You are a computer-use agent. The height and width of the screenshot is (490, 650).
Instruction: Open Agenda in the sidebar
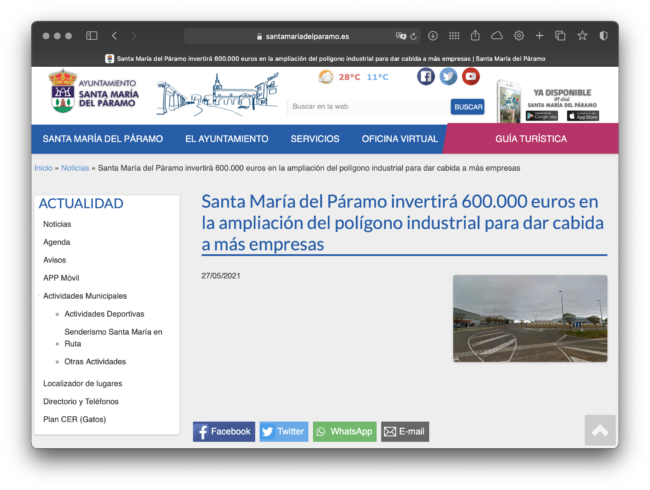point(57,242)
